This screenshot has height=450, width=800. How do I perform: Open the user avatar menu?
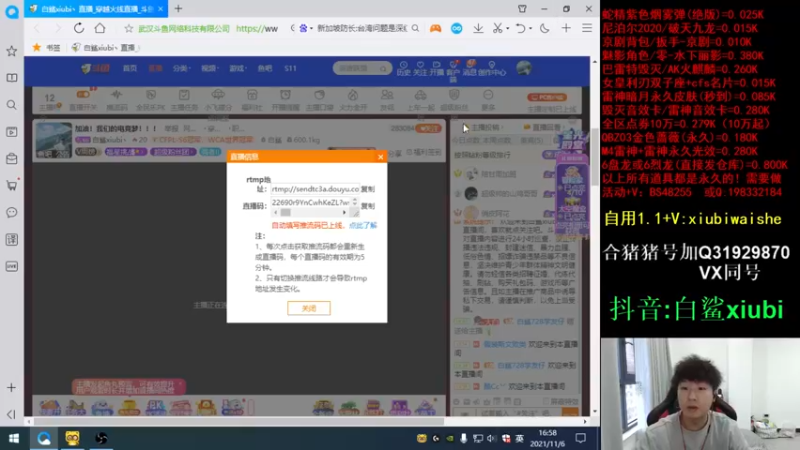[523, 68]
